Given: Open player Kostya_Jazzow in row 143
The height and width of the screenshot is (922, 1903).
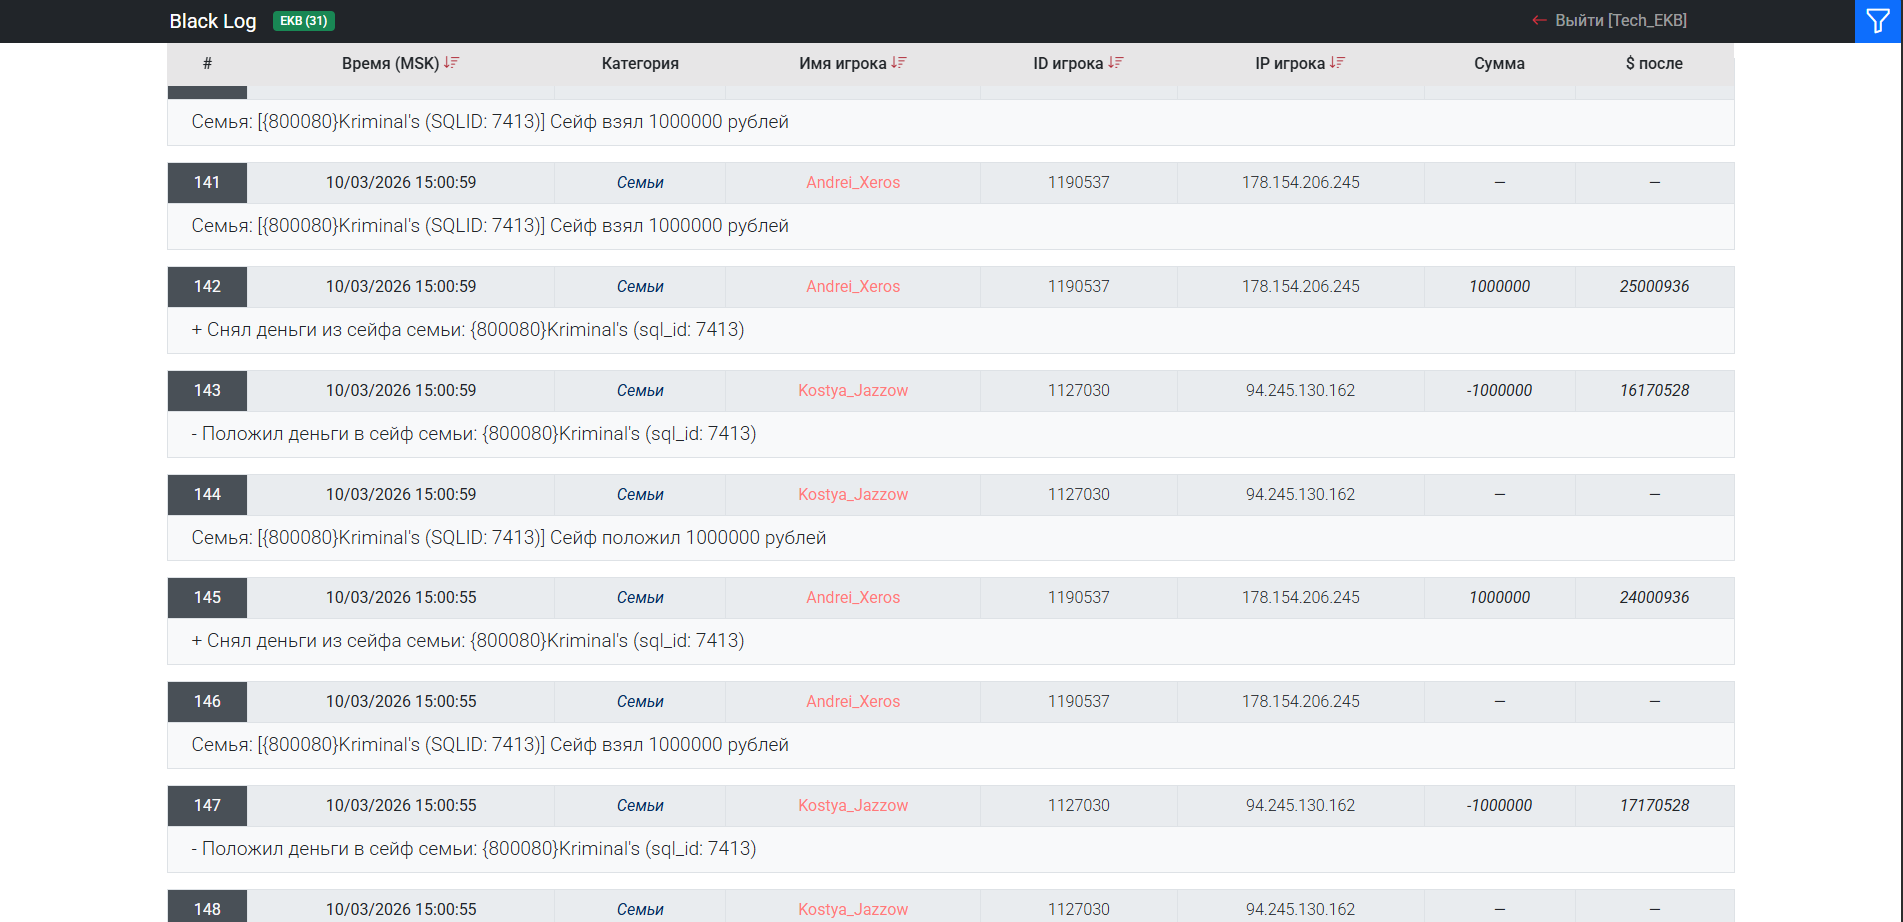Looking at the screenshot, I should 853,391.
